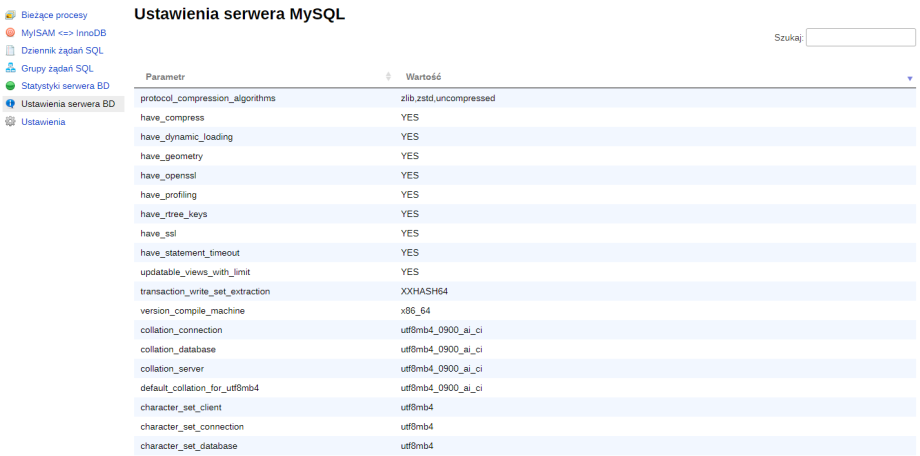Click the collation_connection parameter
Image resolution: width=920 pixels, height=456 pixels.
point(181,330)
